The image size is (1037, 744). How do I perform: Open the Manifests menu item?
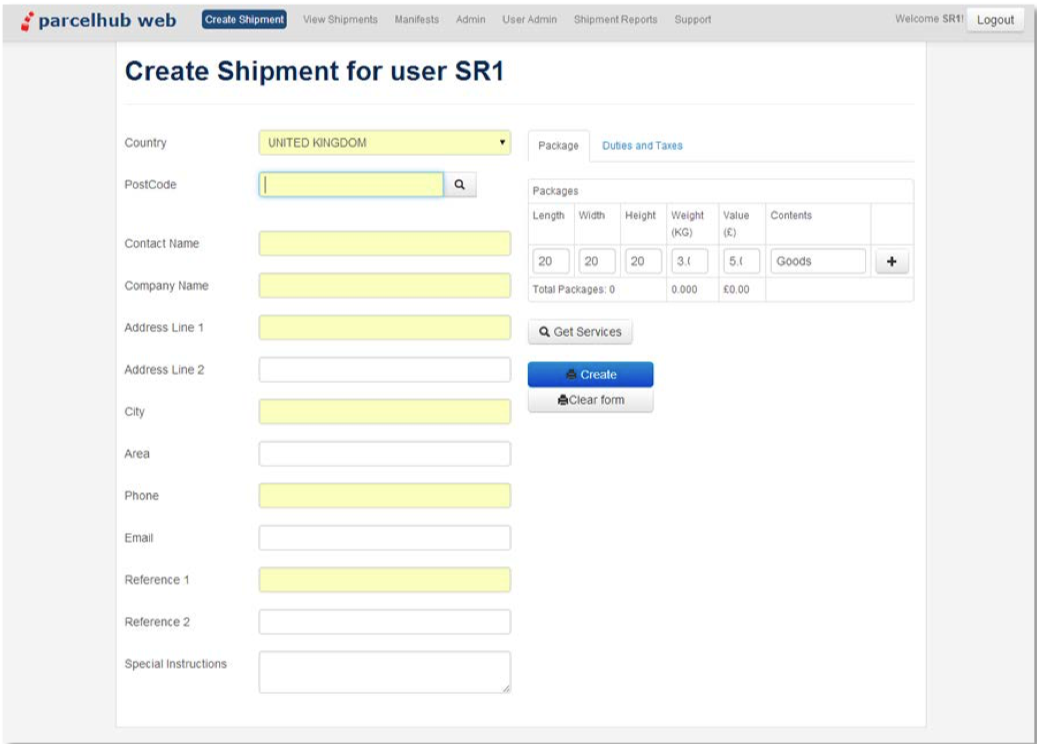(x=417, y=20)
